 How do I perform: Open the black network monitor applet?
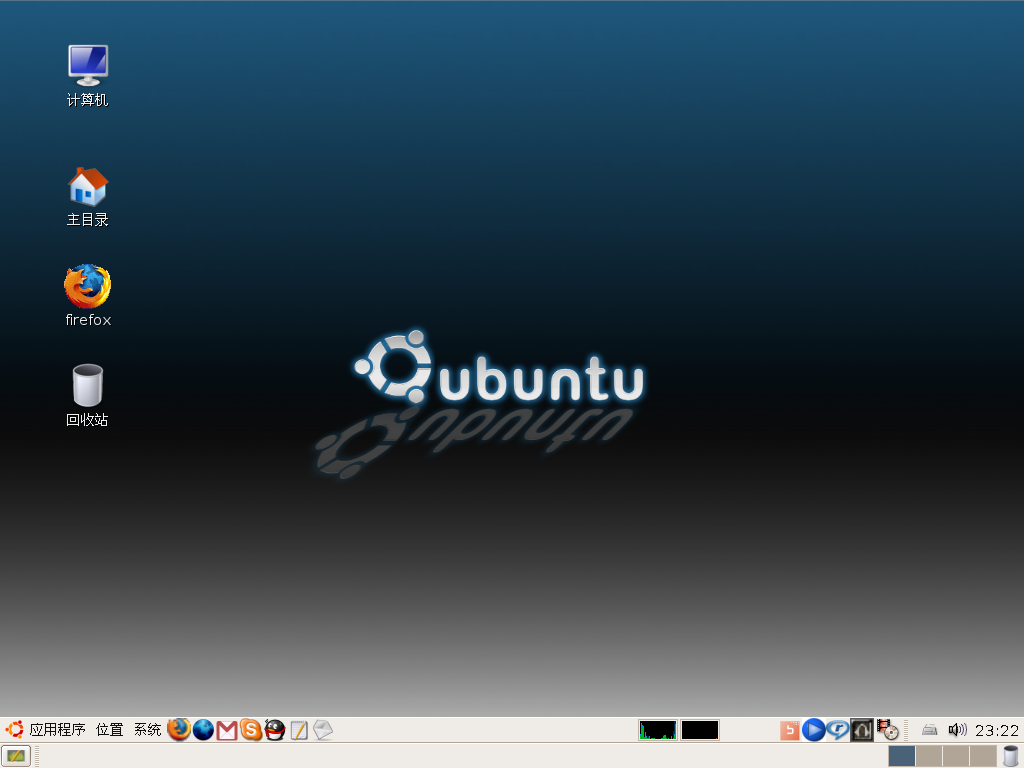699,730
